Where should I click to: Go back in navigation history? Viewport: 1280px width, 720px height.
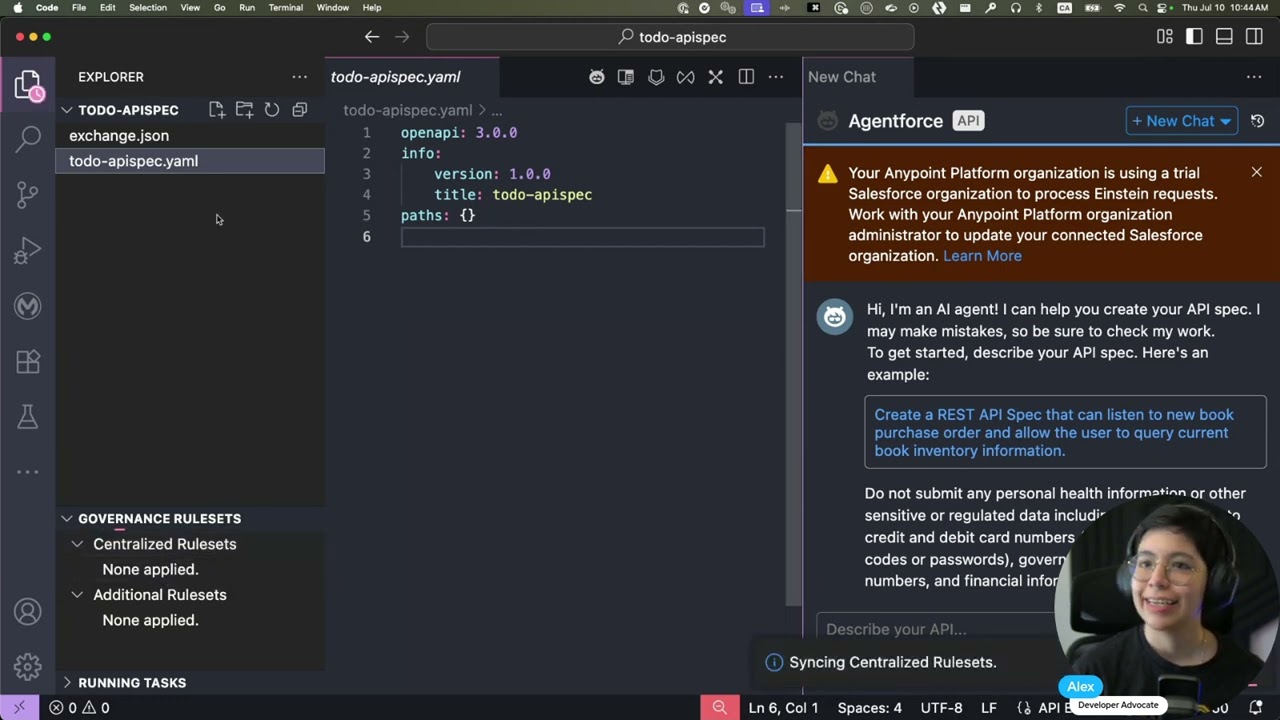(x=372, y=37)
